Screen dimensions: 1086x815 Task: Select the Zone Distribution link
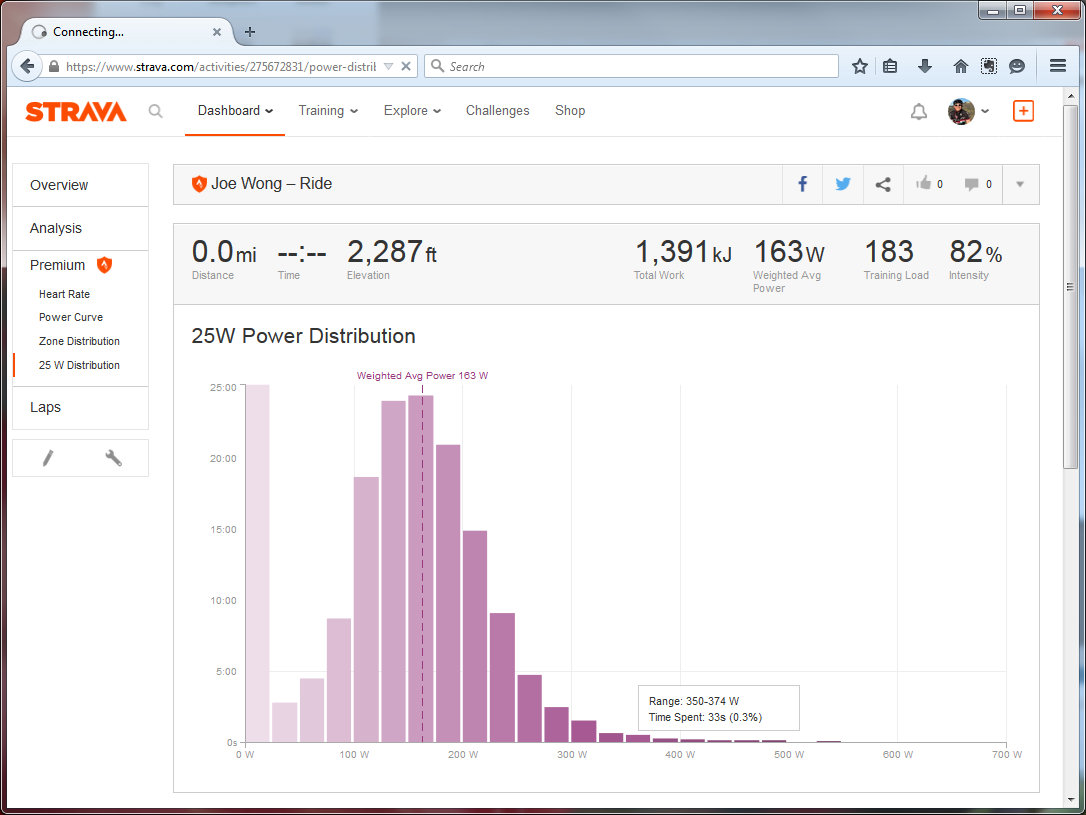(x=79, y=341)
